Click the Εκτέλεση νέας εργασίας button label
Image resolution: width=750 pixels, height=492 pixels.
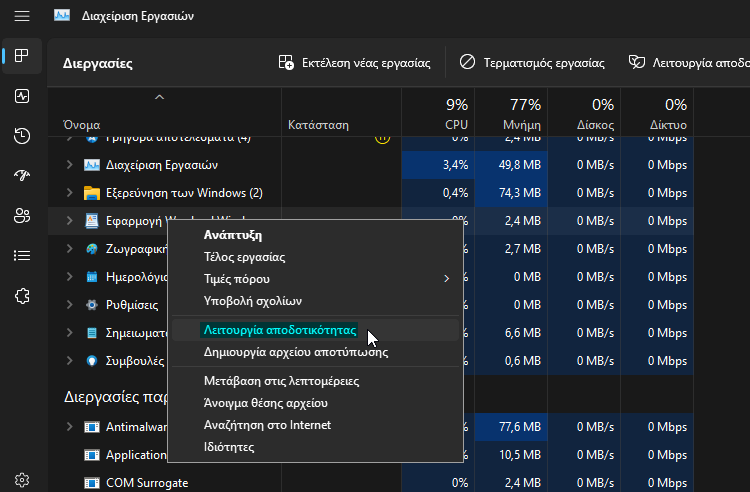(x=366, y=63)
